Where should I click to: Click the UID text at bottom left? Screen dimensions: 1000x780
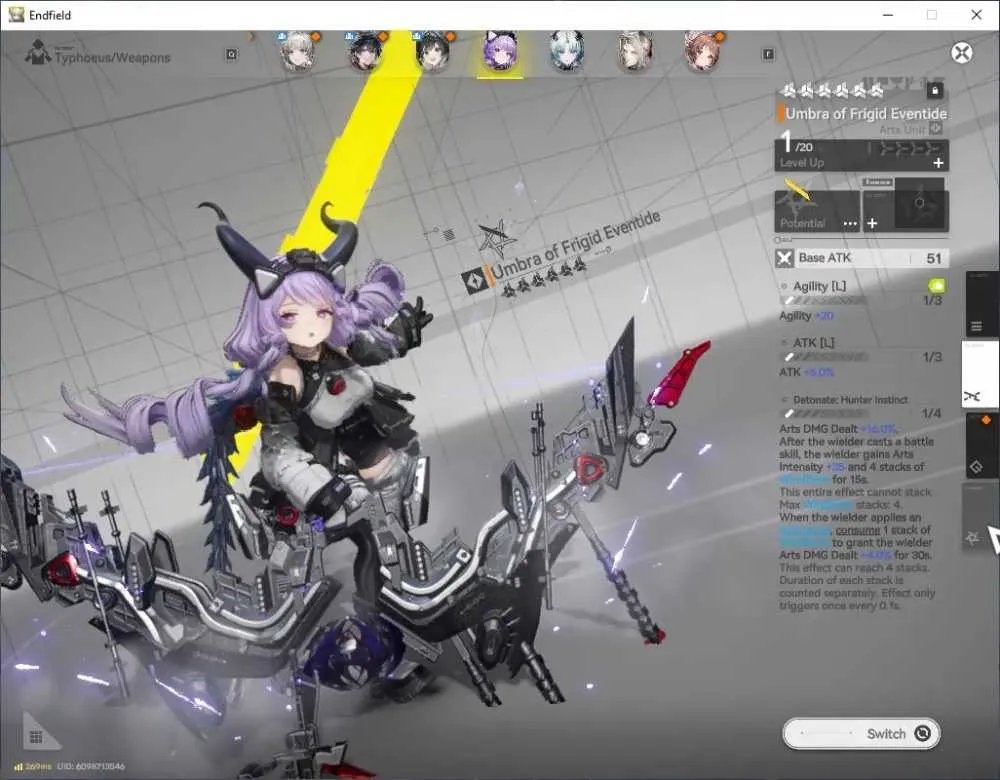(x=91, y=766)
